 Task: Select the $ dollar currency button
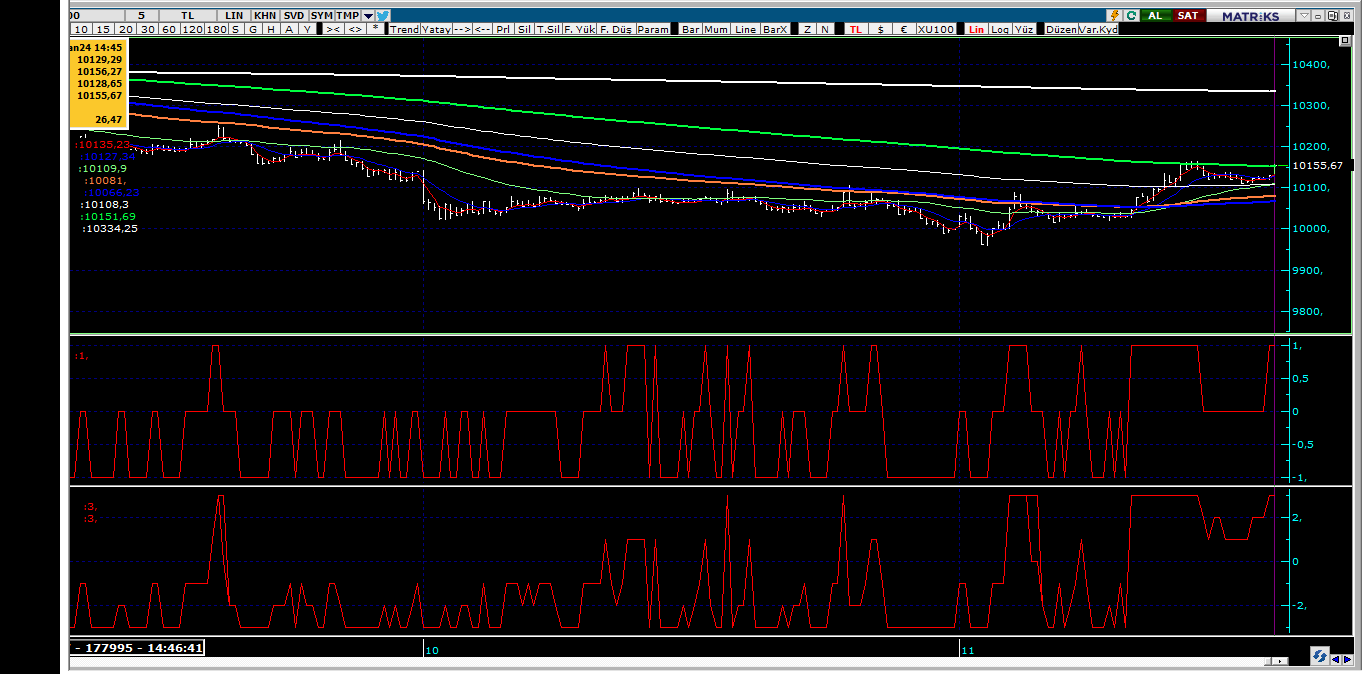(x=880, y=29)
